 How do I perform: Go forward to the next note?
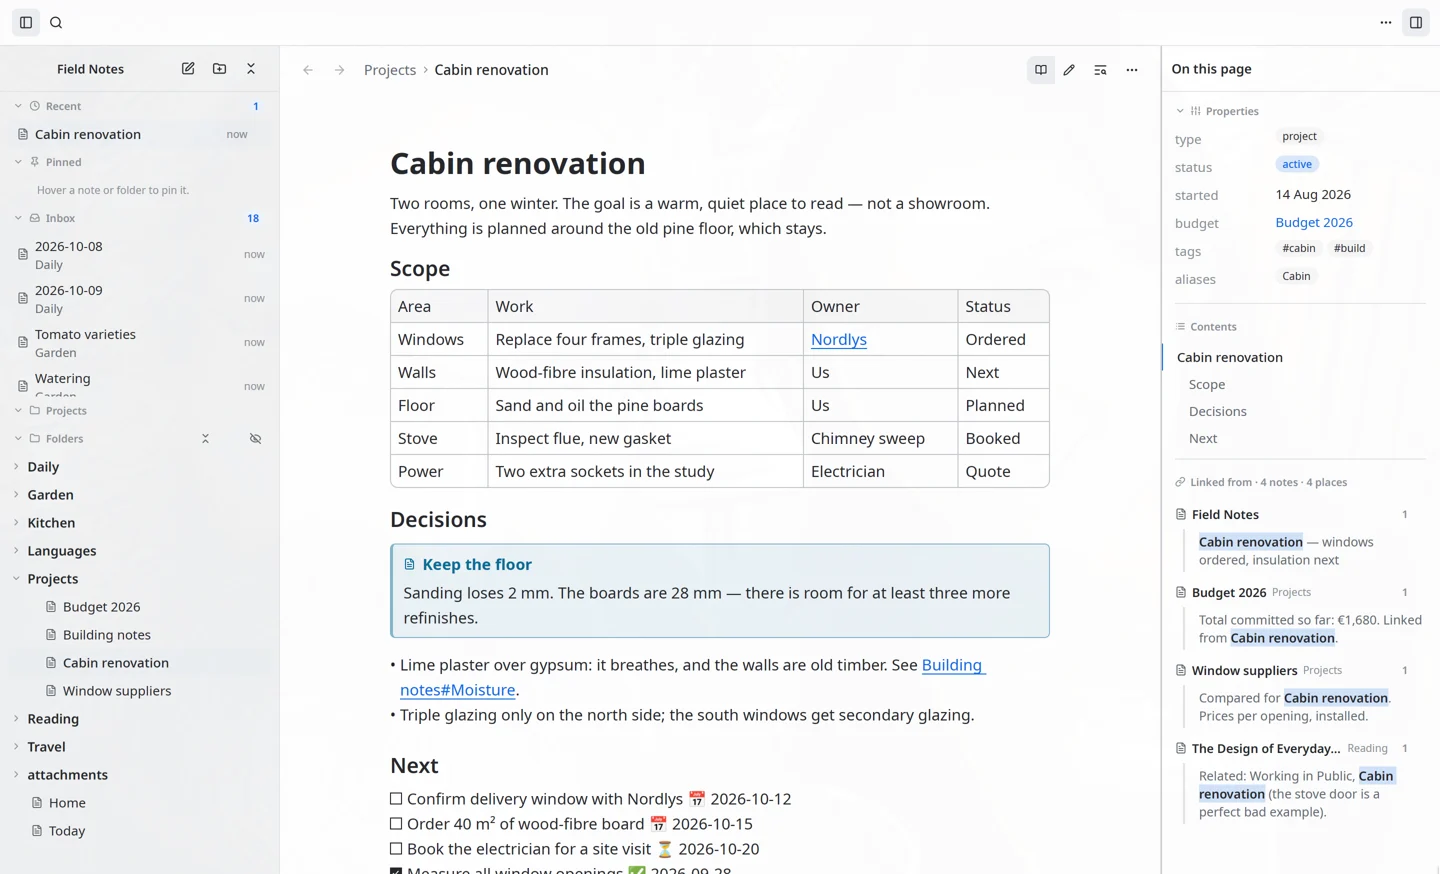click(x=340, y=70)
